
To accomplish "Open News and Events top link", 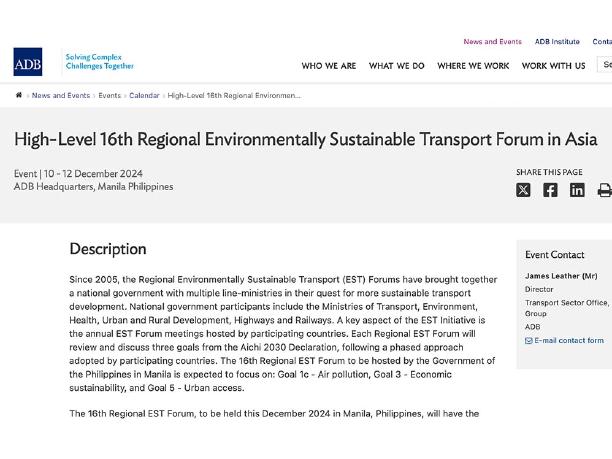I will tap(493, 41).
